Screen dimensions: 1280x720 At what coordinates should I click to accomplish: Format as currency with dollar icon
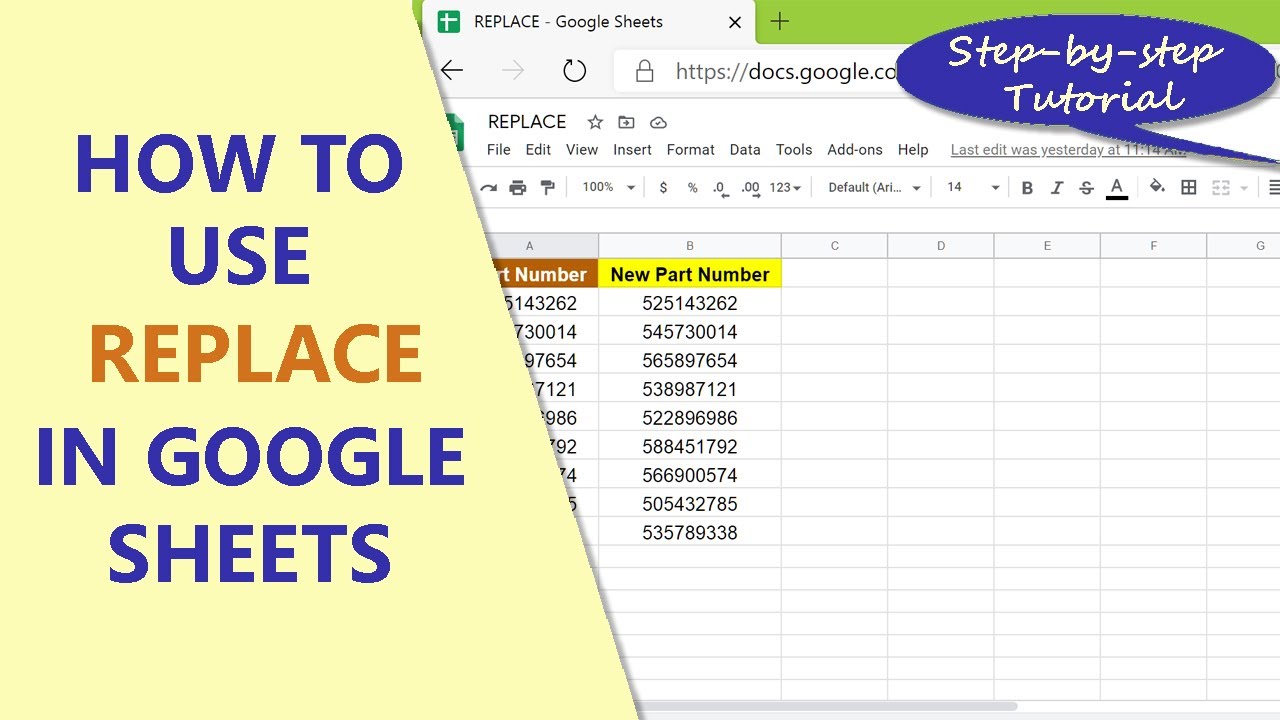coord(663,187)
